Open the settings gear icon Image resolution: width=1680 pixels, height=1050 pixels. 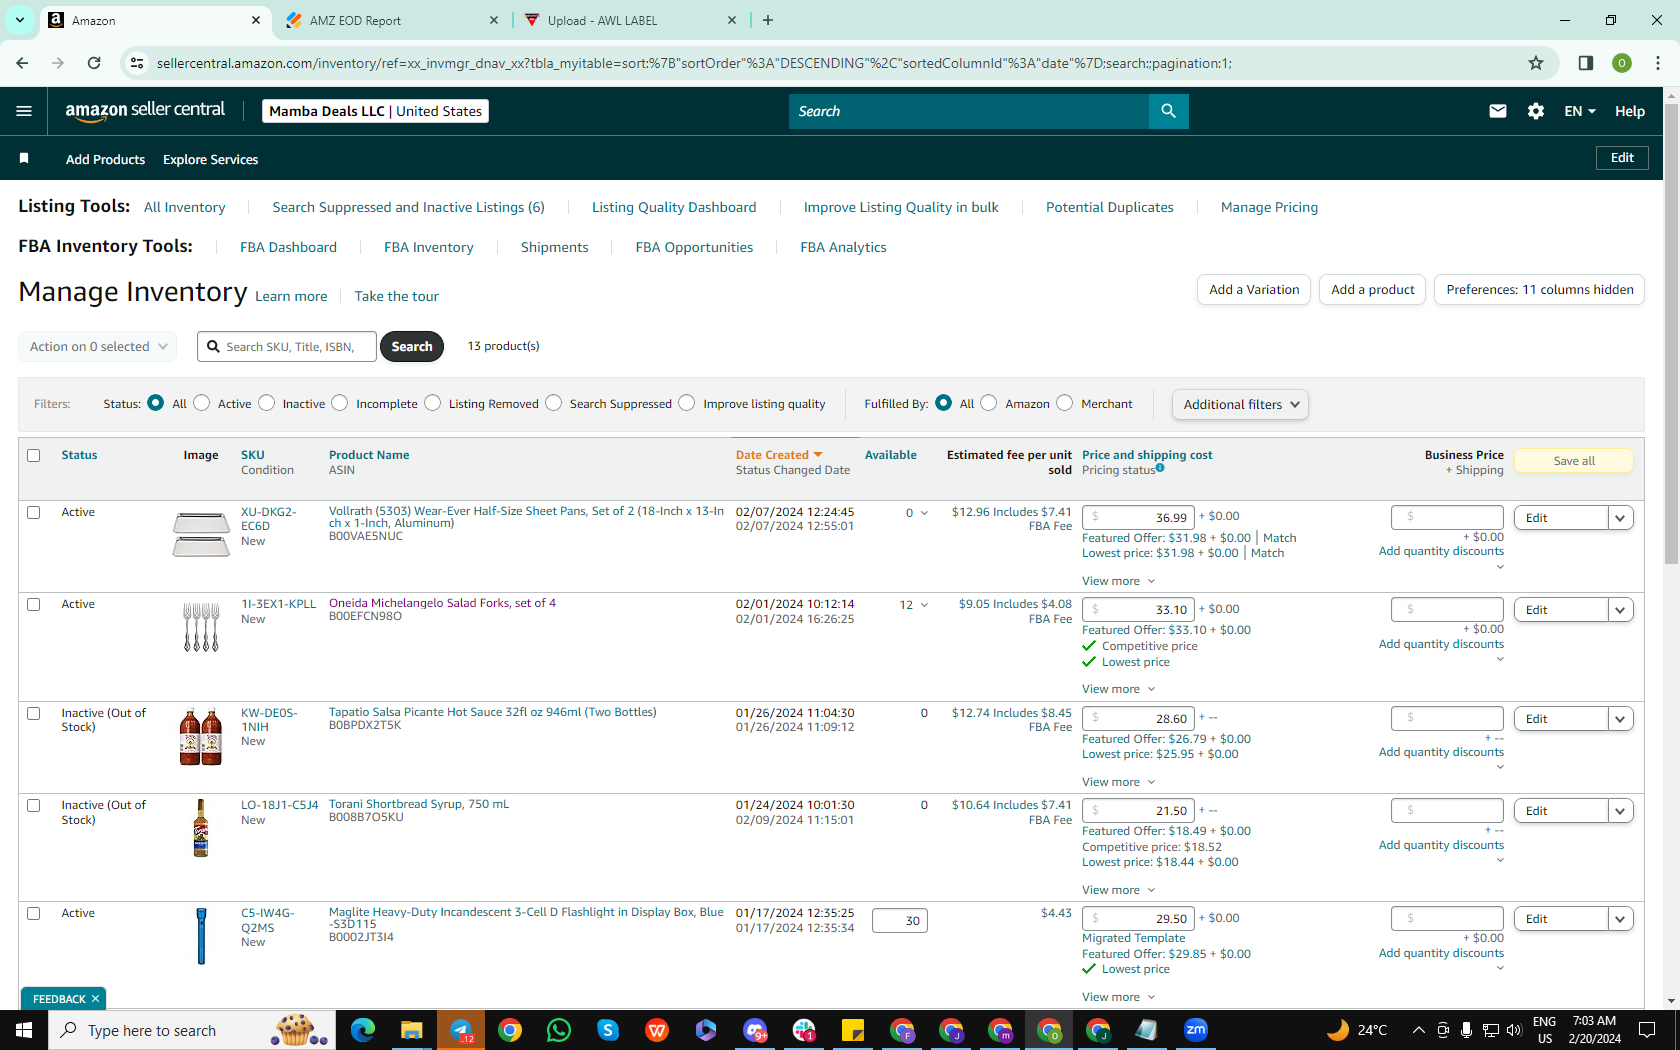(x=1536, y=111)
